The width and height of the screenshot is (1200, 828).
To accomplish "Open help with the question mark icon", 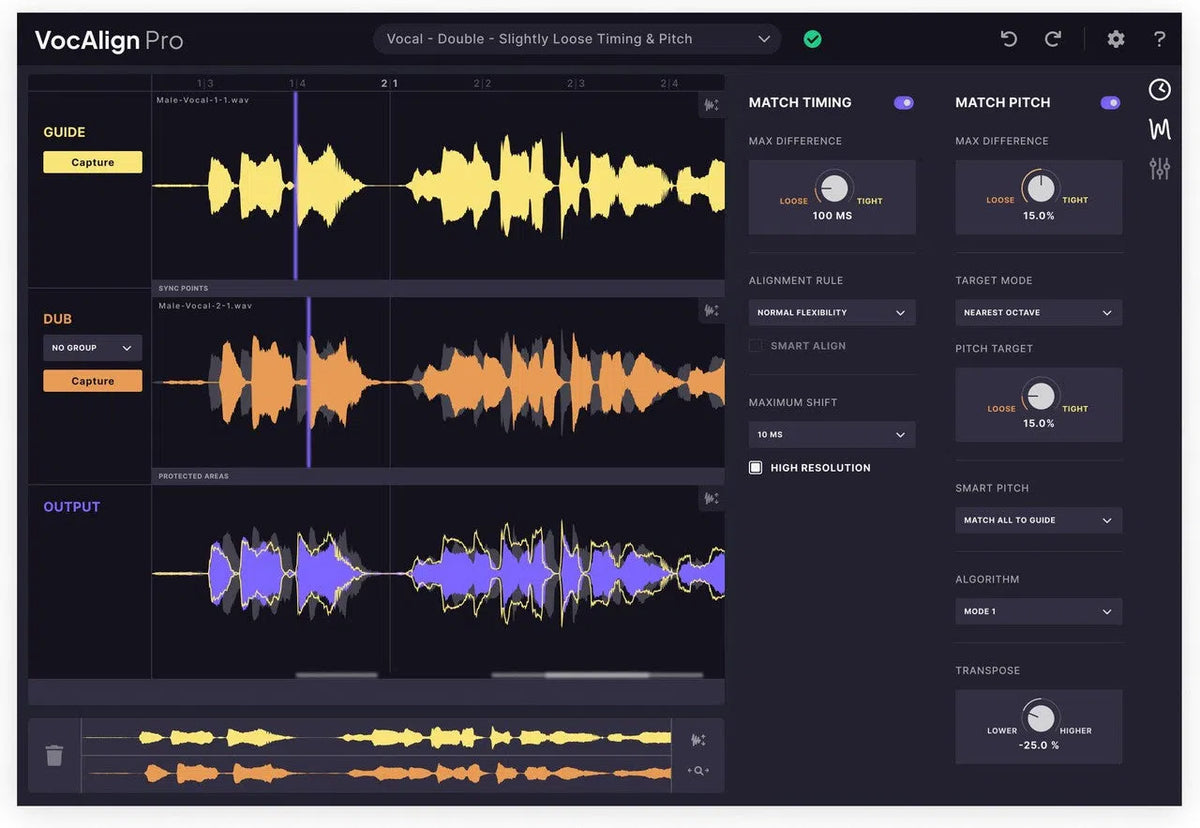I will tap(1159, 39).
